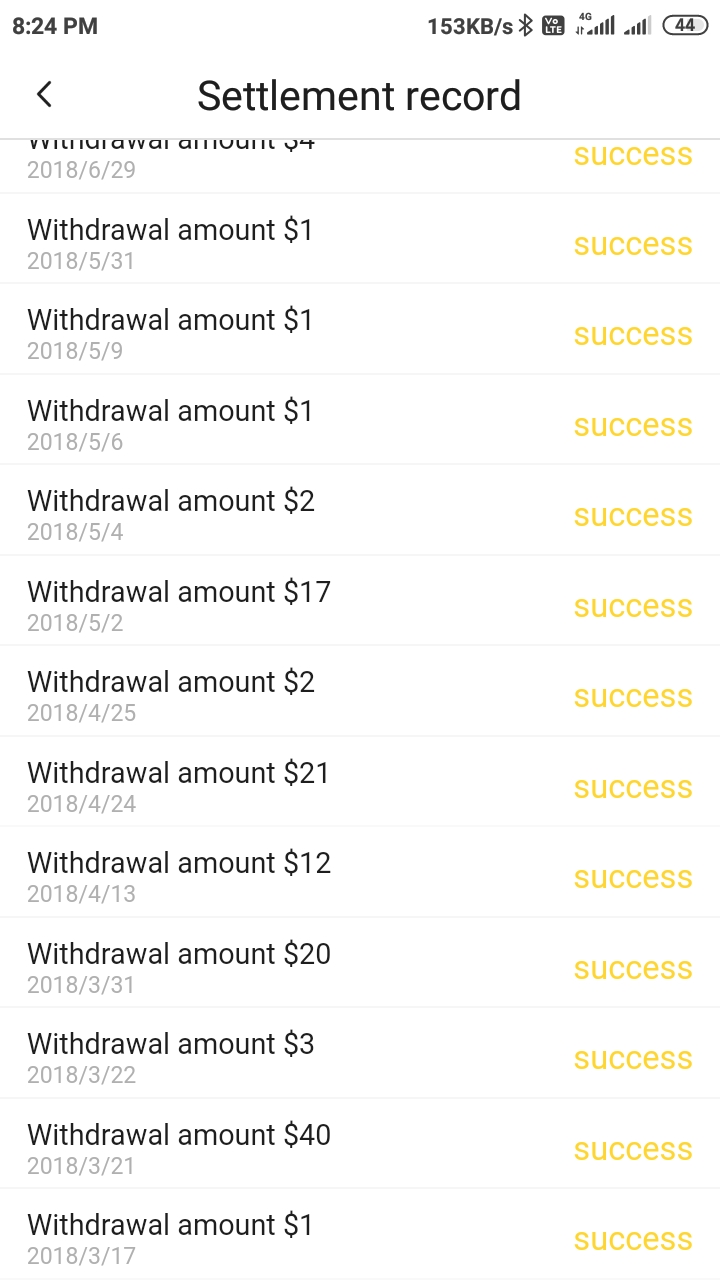Tap success status for 2018/5/6 withdrawal
720x1280 pixels.
point(632,426)
